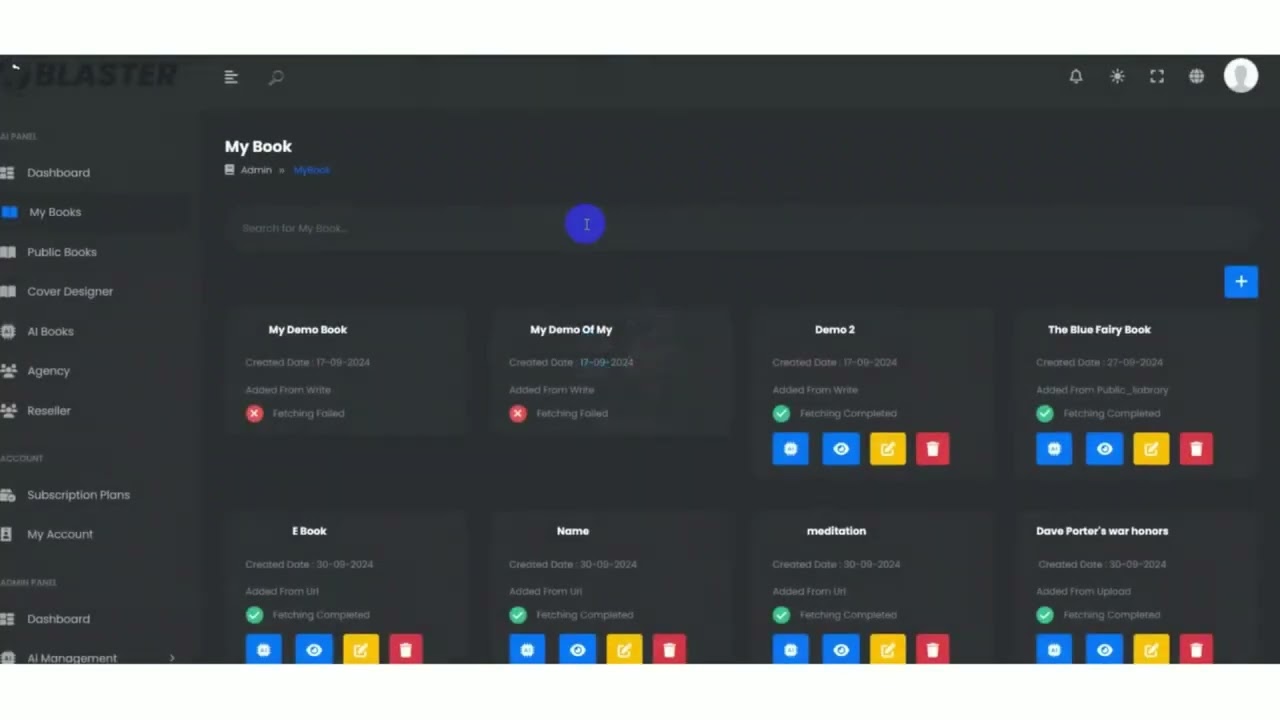
Task: Click the Admin breadcrumb link
Action: (256, 170)
